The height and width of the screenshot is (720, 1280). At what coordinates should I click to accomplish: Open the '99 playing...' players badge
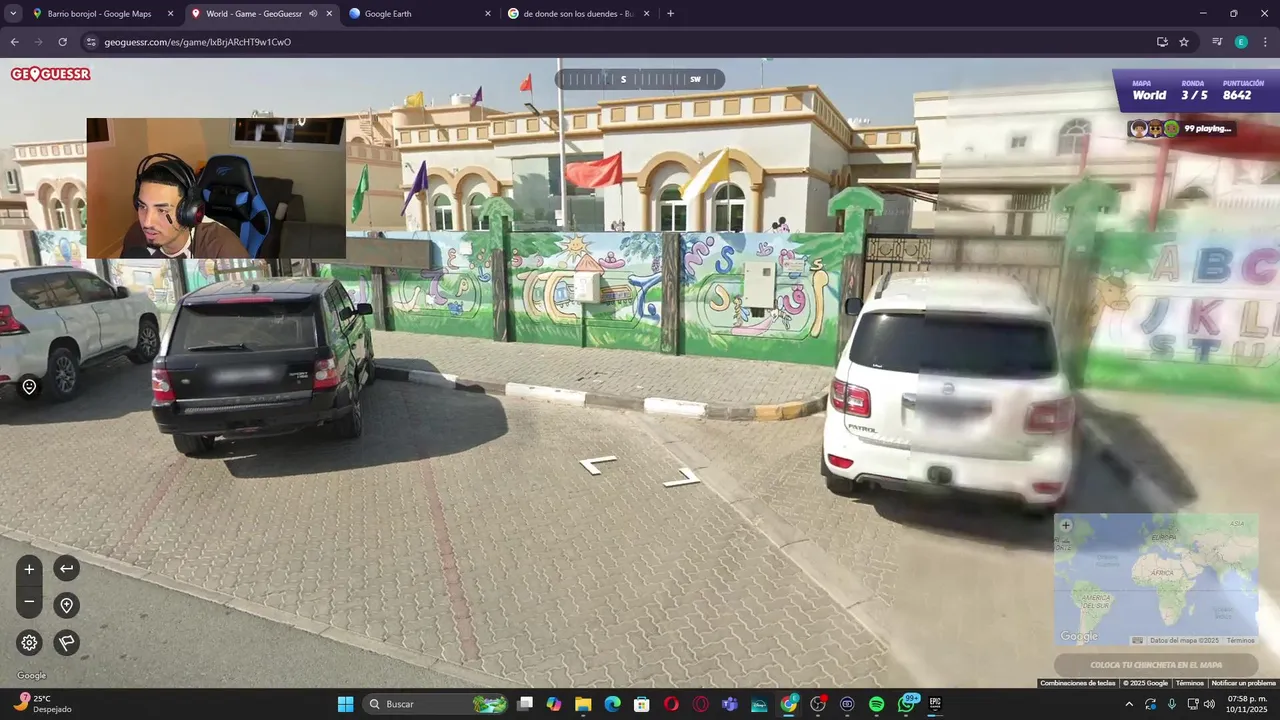coord(1181,128)
